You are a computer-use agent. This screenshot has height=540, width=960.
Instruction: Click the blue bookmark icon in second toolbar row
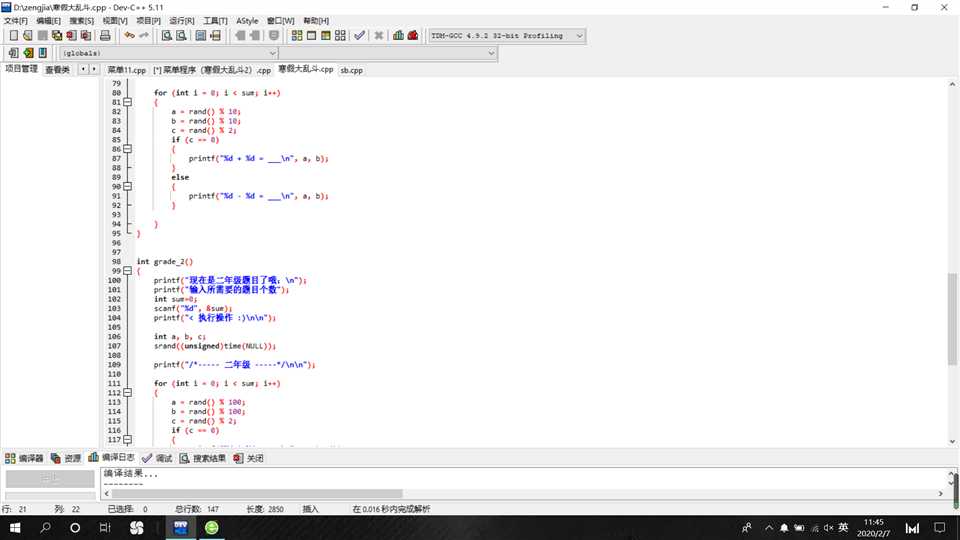click(43, 53)
